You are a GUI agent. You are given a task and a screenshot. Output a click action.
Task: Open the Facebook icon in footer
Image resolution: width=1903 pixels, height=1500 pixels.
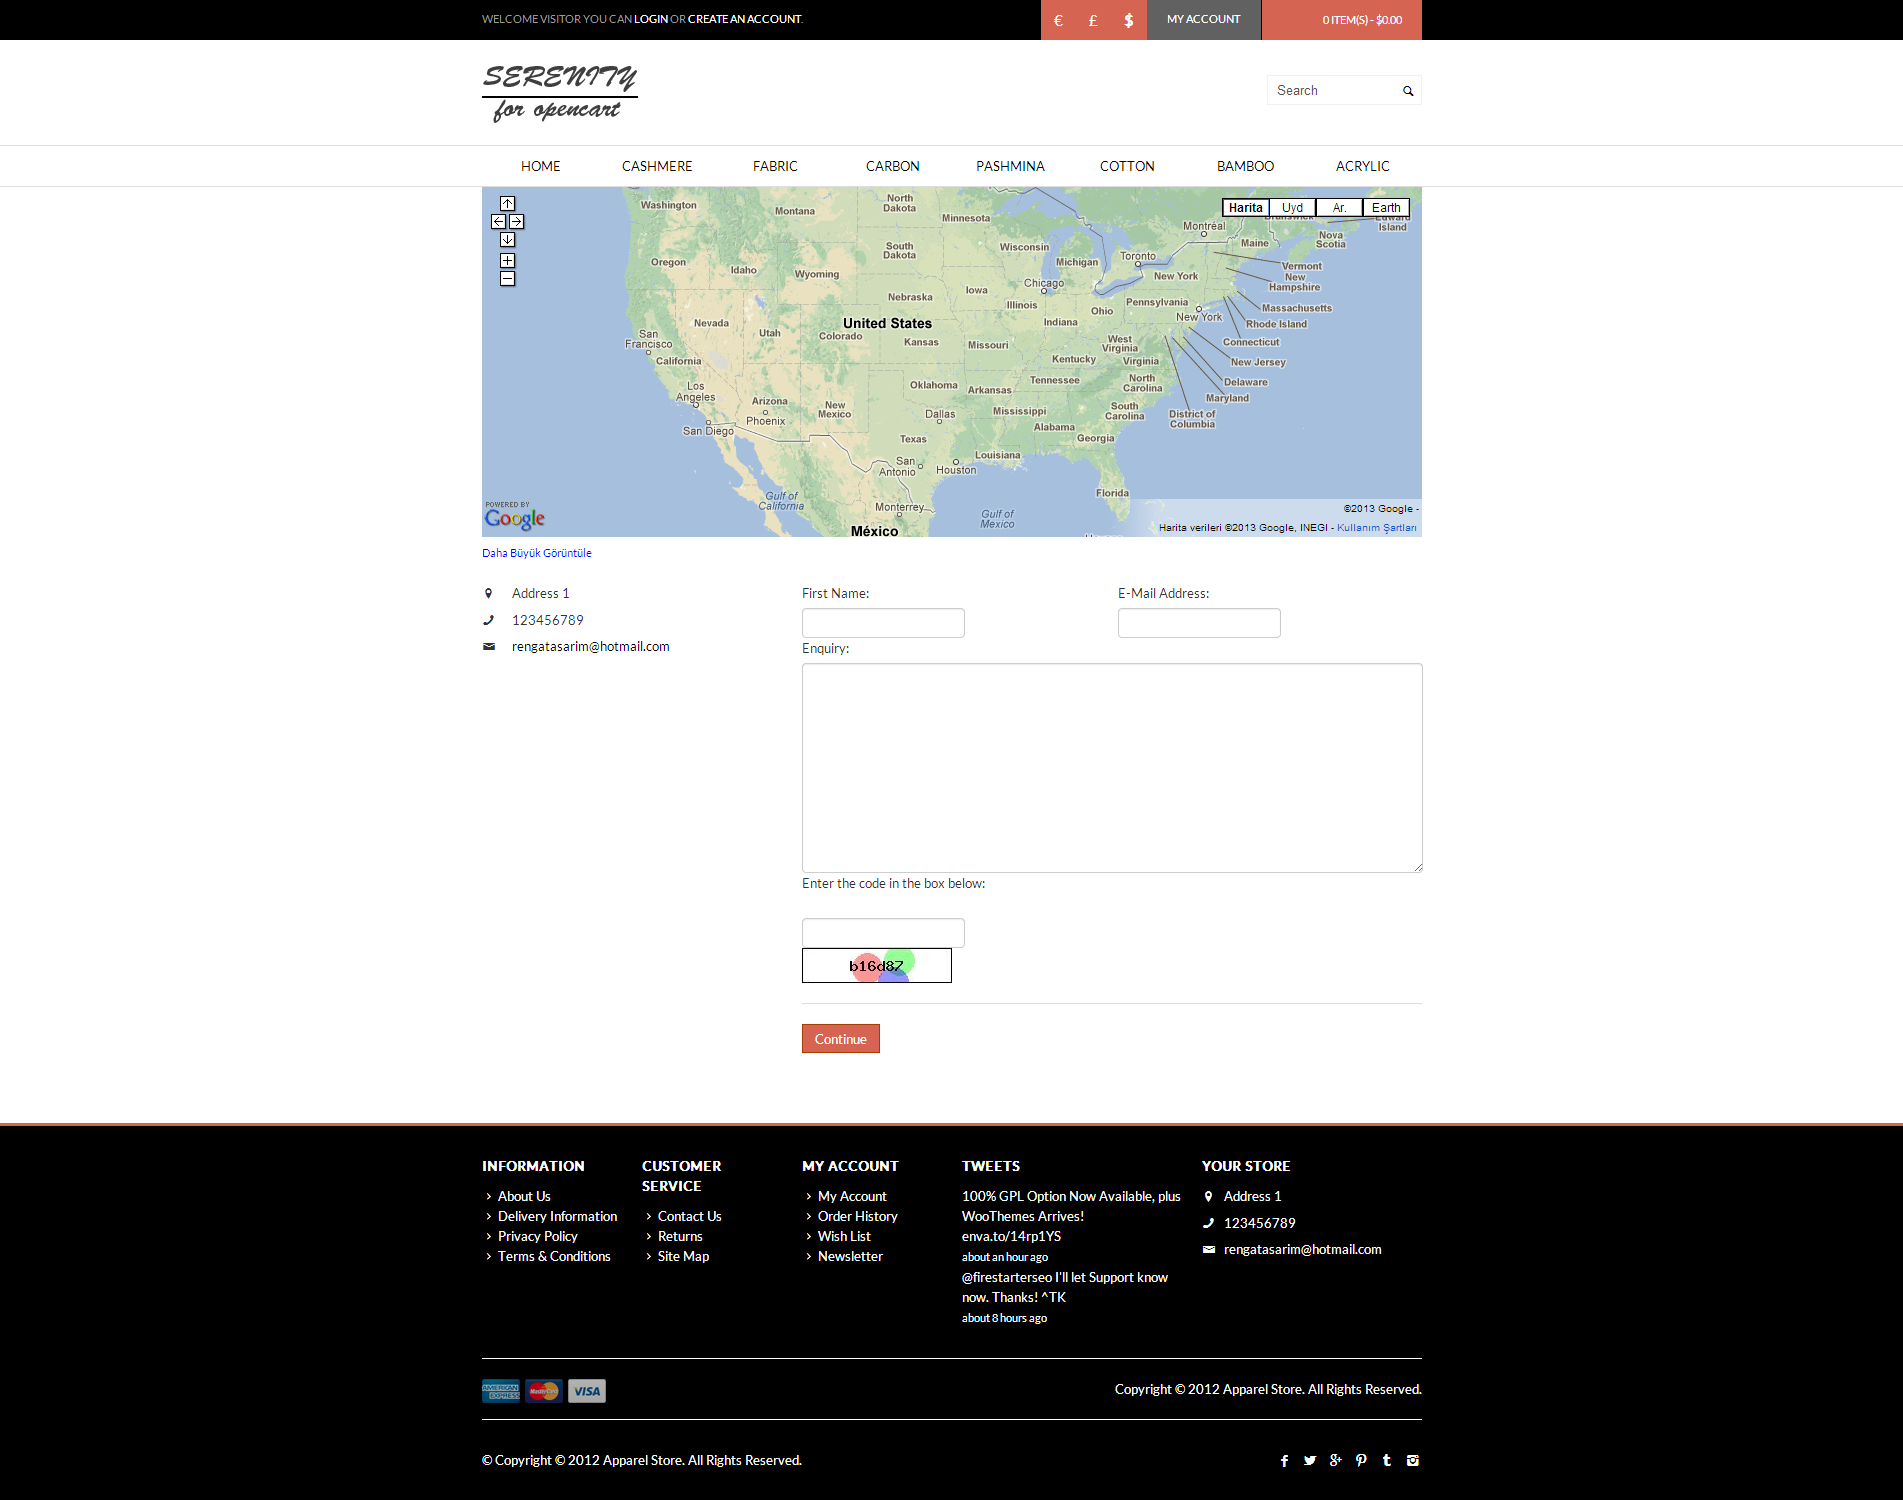click(1284, 1461)
